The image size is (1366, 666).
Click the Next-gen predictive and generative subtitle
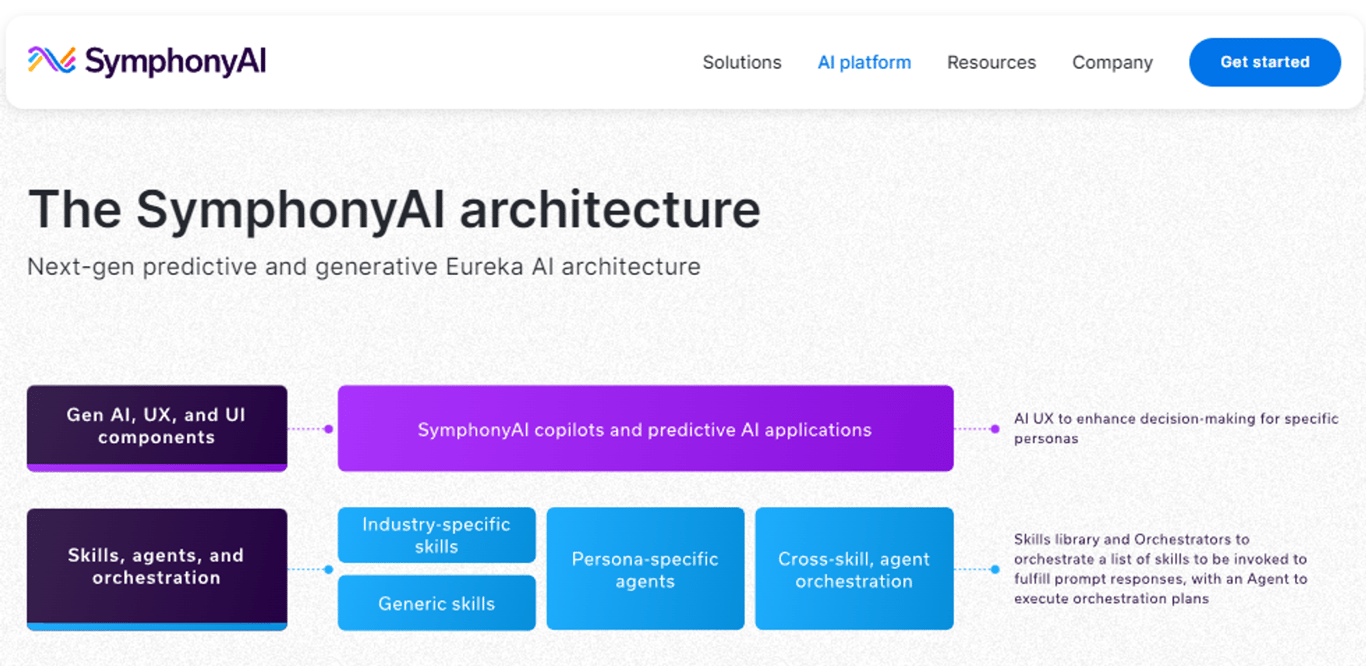pos(364,267)
